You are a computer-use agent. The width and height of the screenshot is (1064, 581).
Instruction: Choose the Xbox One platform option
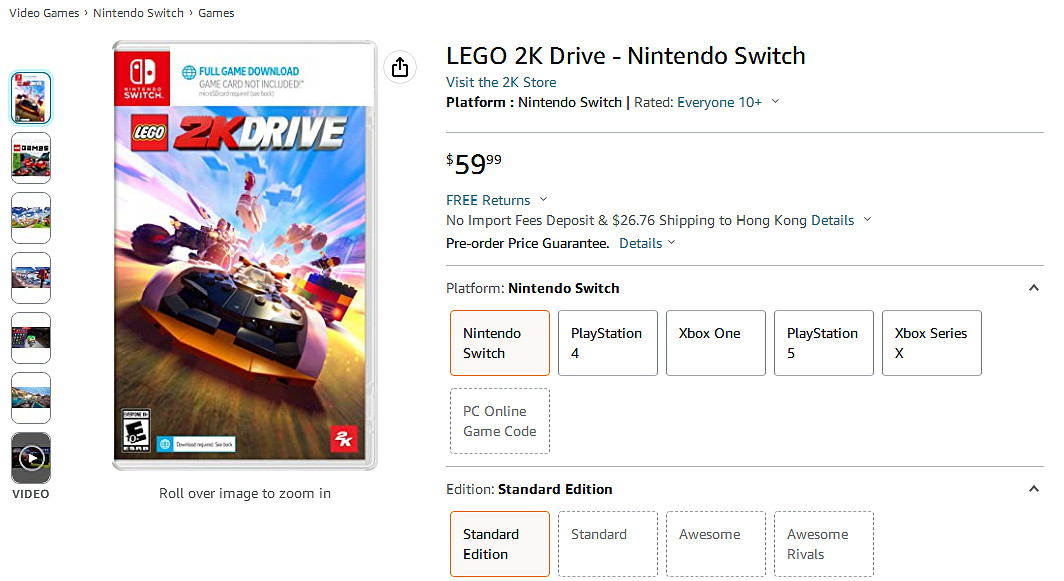(715, 343)
